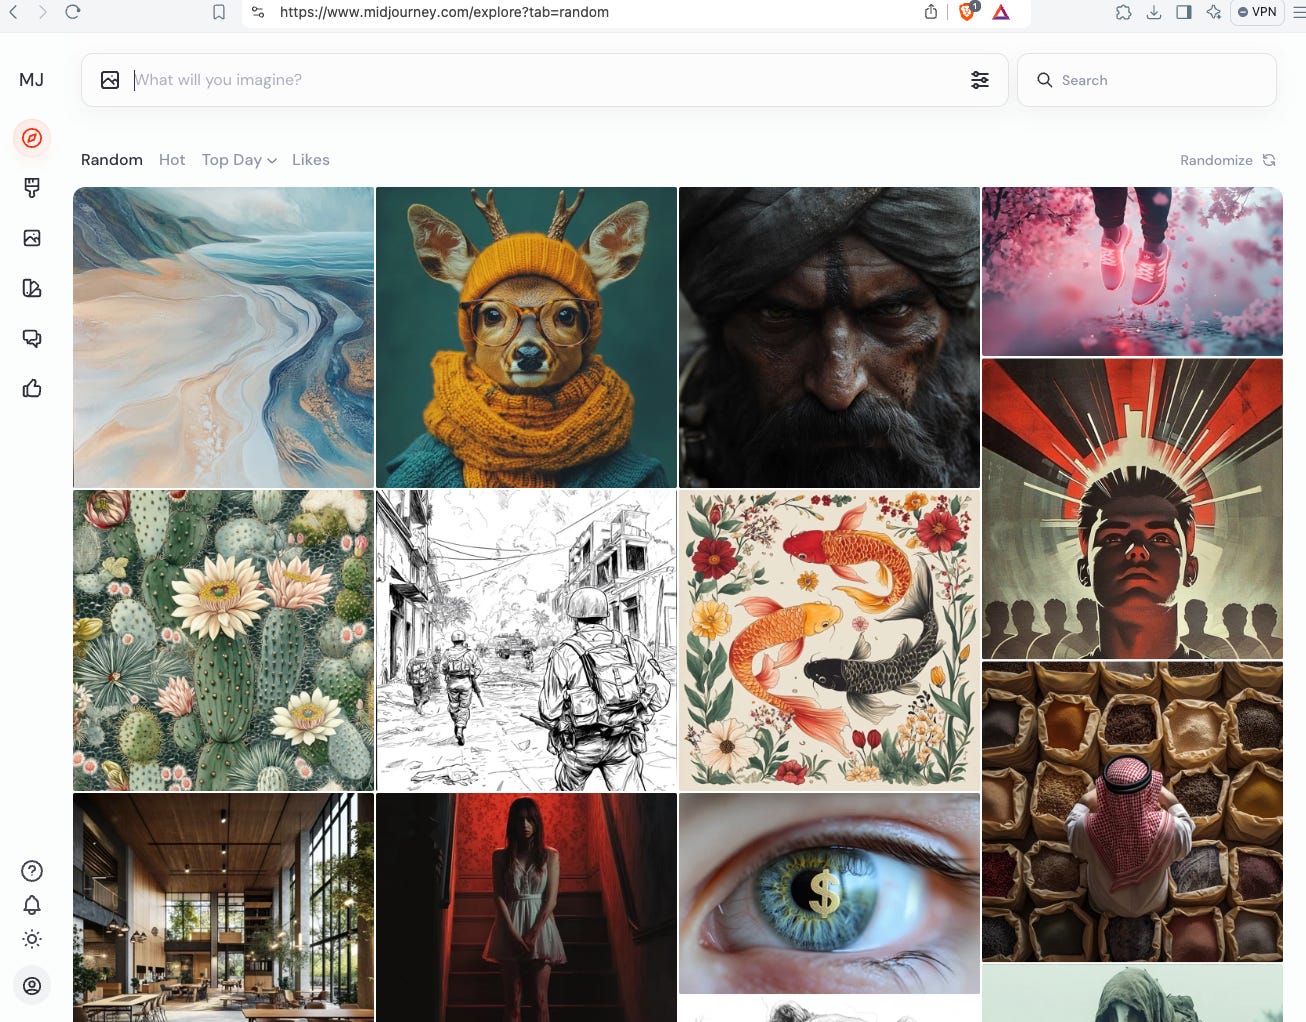The width and height of the screenshot is (1306, 1022).
Task: Open the deer with orange beanie thumbnail
Action: point(526,337)
